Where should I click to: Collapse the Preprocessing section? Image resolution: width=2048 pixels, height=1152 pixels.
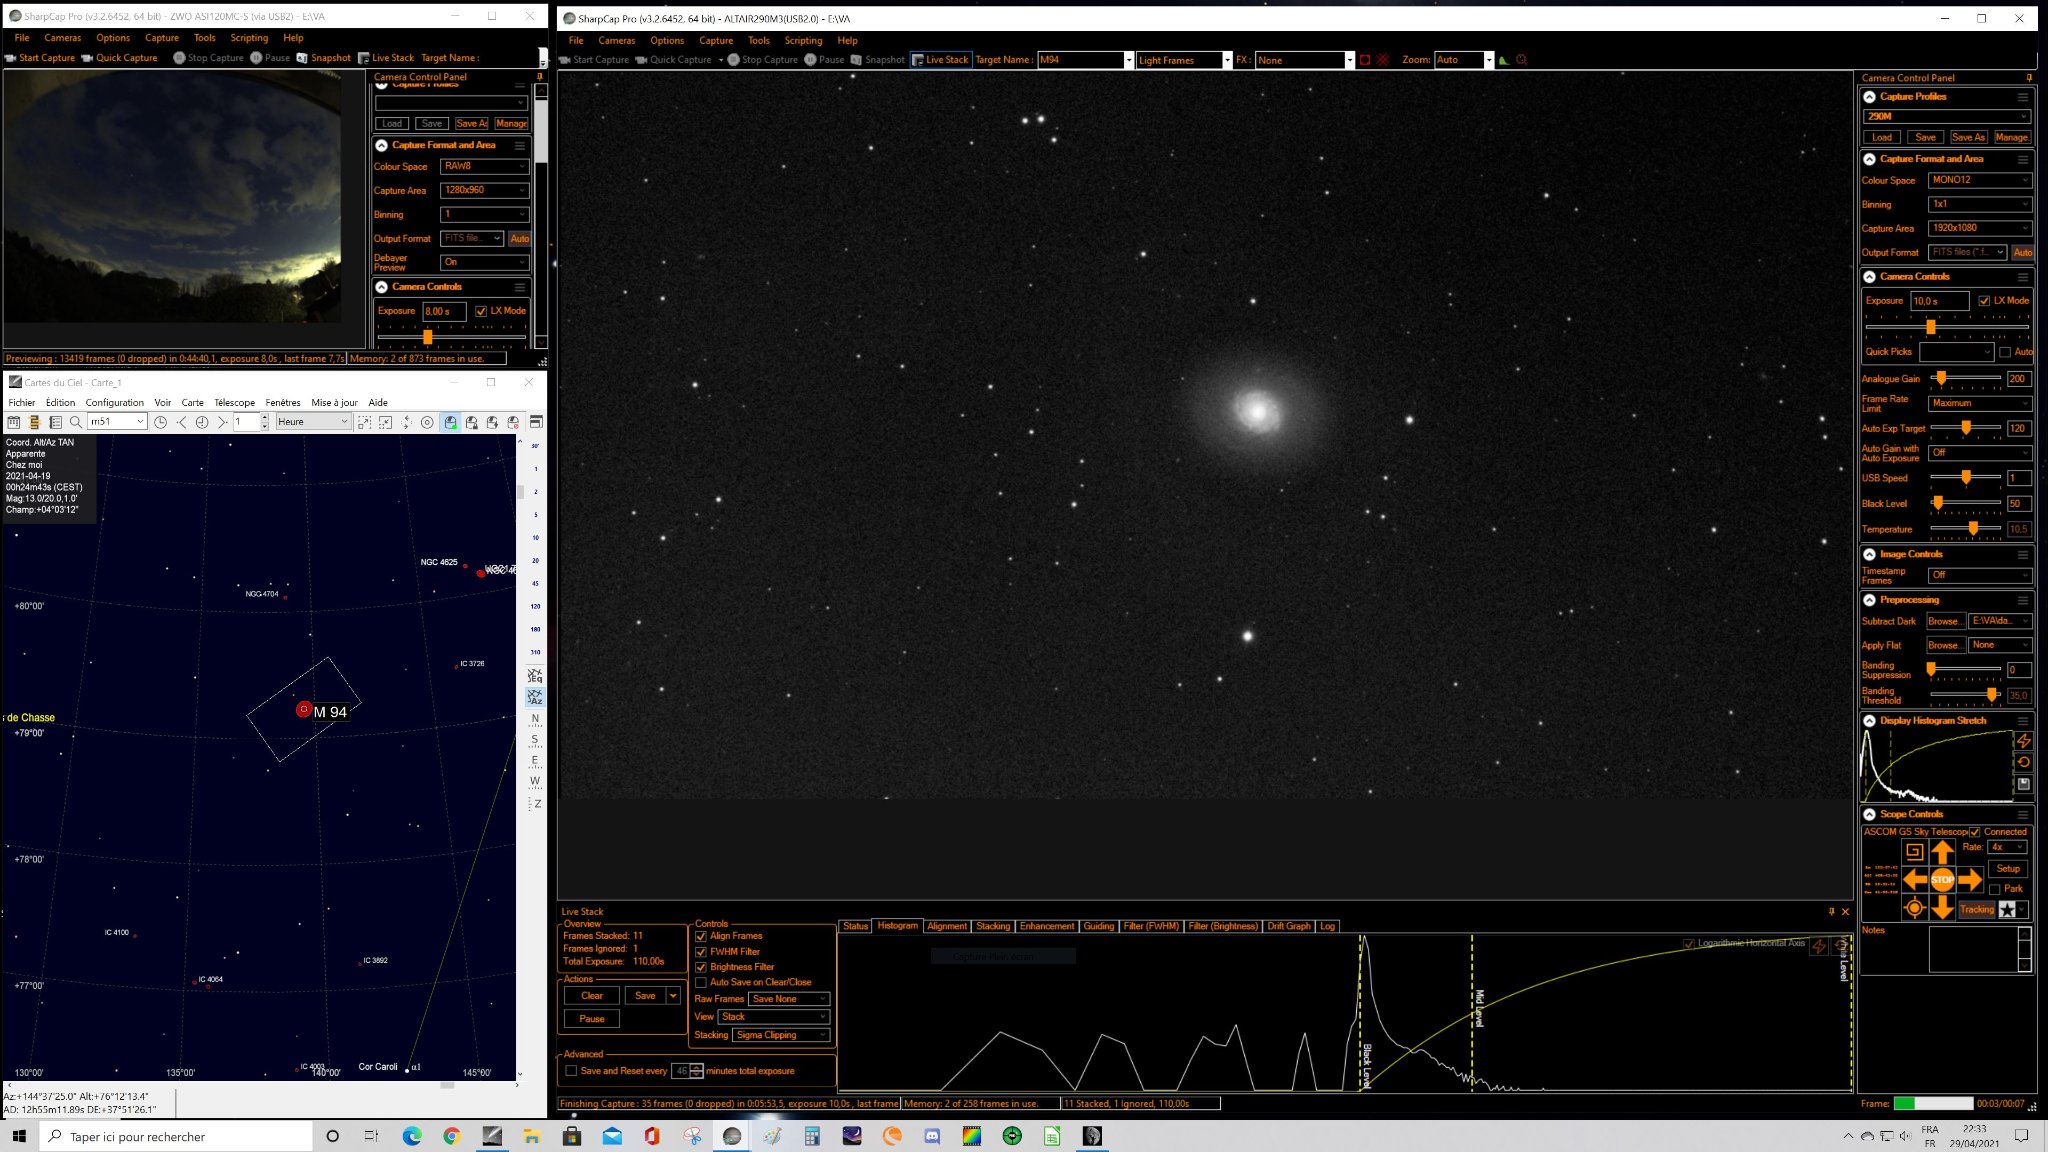coord(1869,600)
